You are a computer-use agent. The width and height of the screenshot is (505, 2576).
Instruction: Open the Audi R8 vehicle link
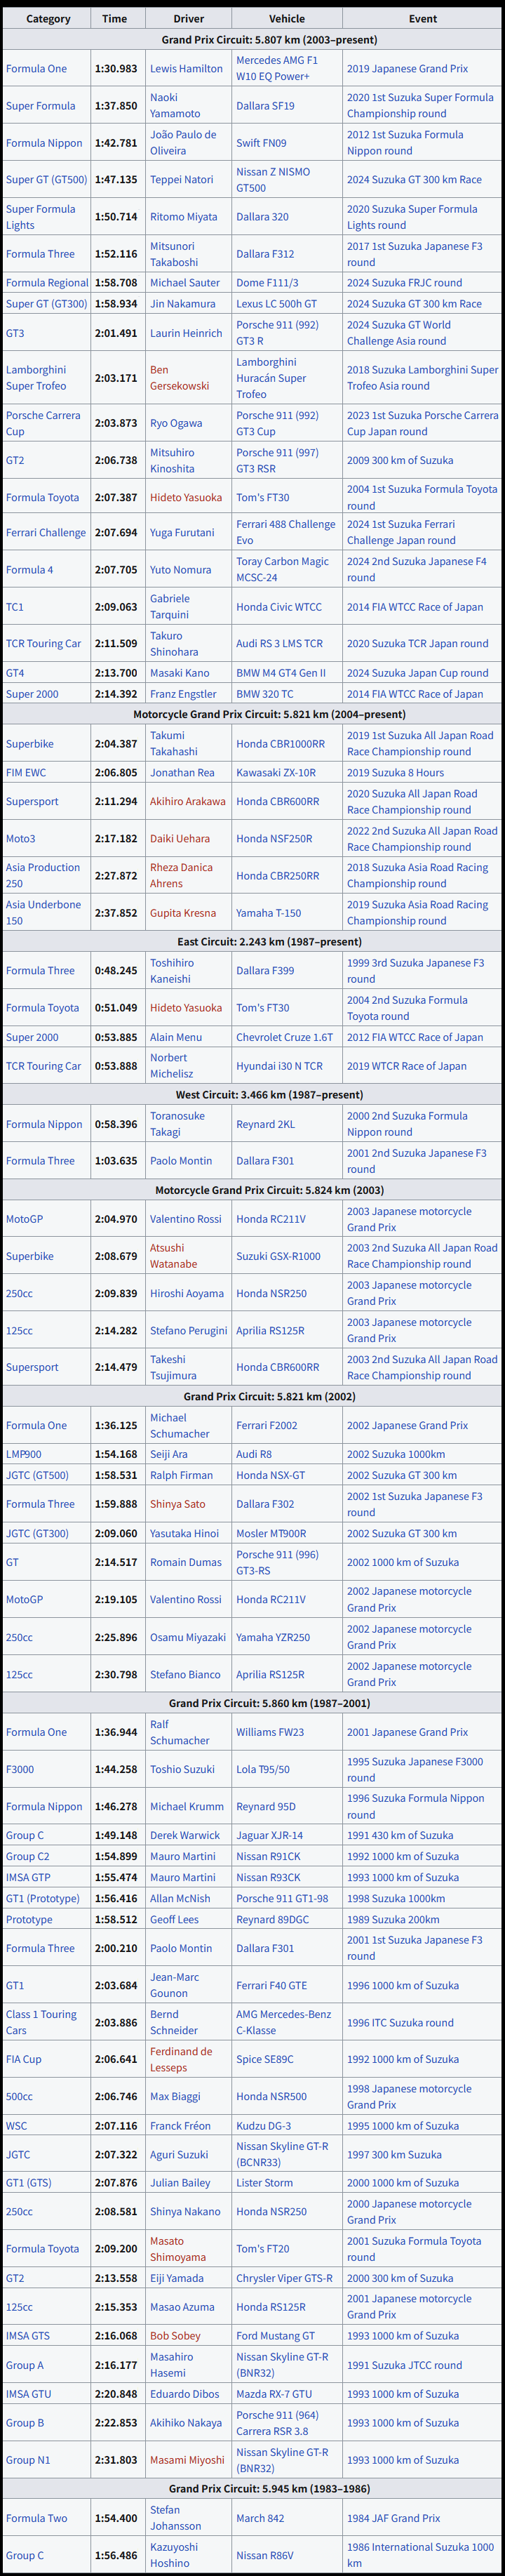tap(253, 1455)
